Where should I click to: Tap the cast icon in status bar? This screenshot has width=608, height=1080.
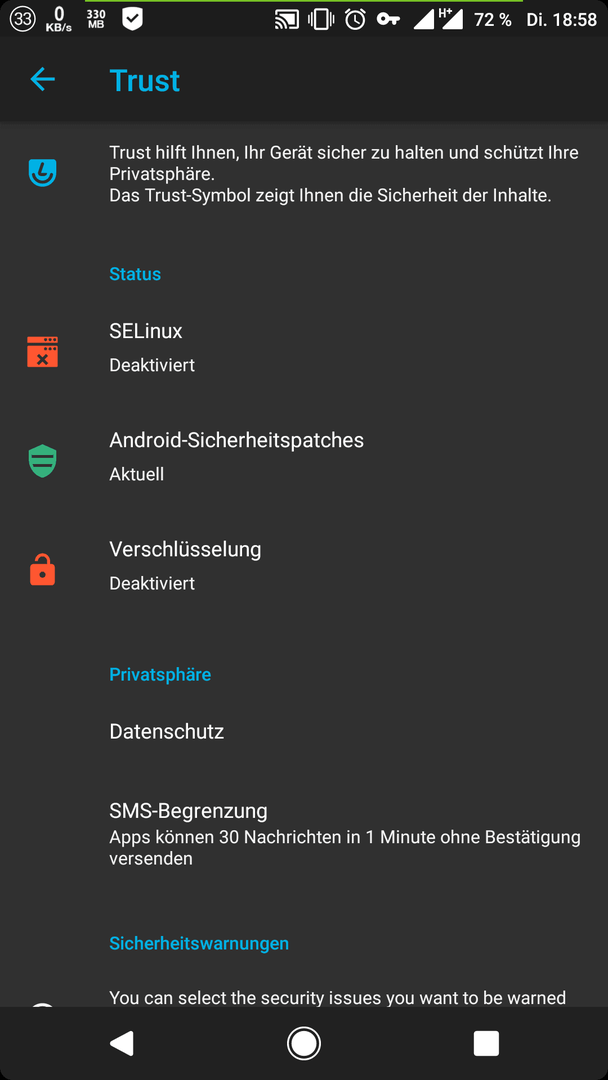(286, 19)
